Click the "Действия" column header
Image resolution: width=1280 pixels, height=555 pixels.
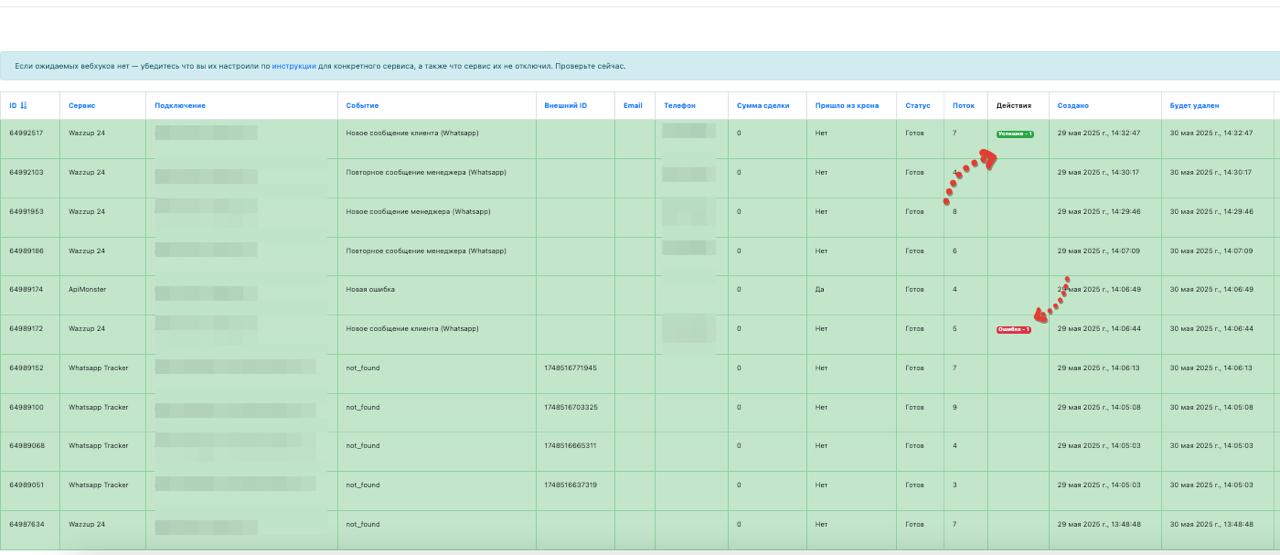click(x=1013, y=106)
